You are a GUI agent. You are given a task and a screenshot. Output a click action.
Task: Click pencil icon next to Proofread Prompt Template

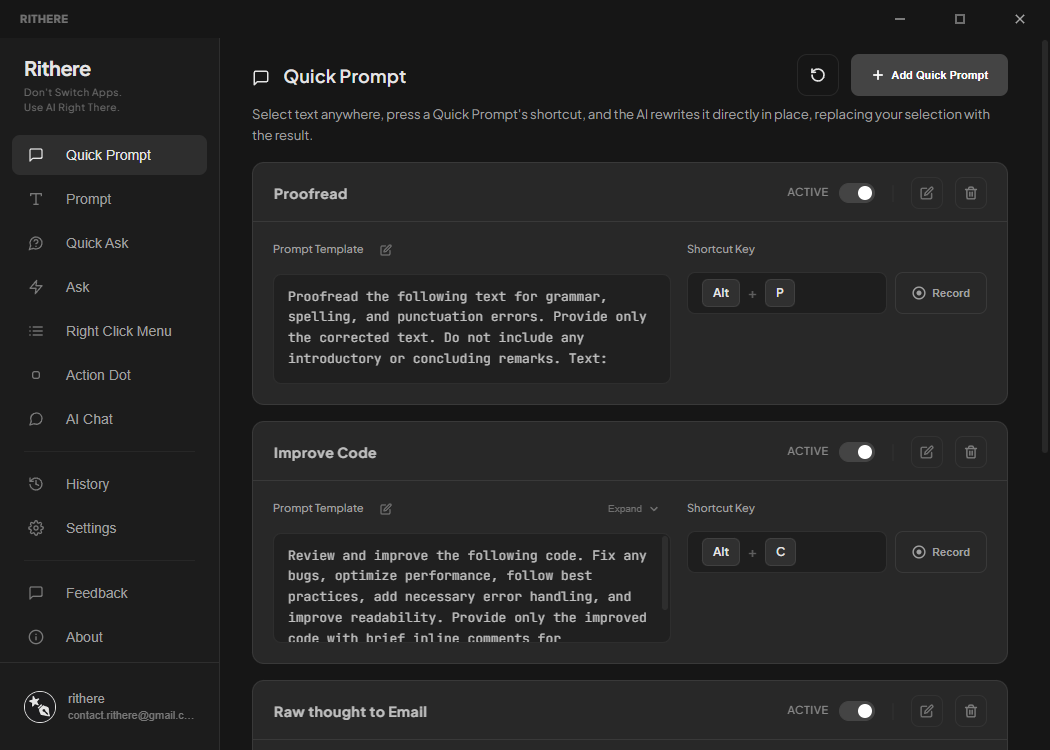coord(386,250)
